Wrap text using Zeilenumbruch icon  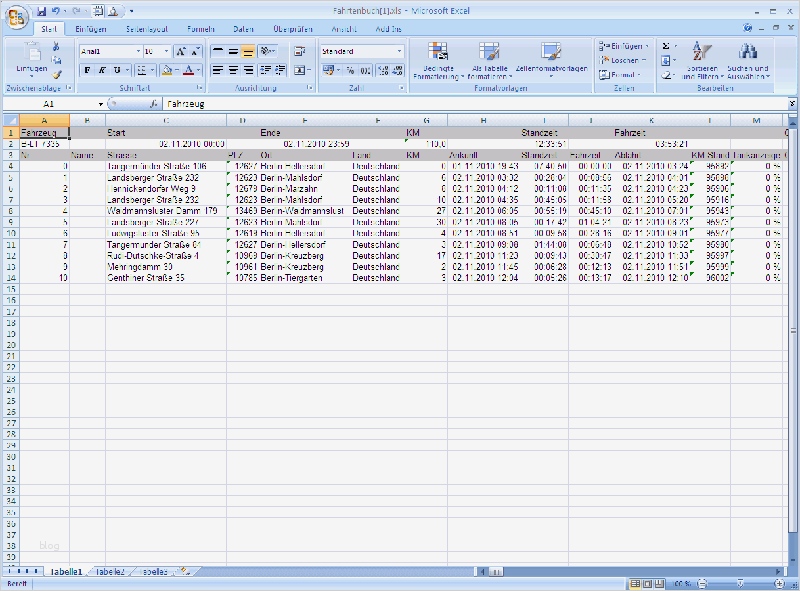(299, 52)
